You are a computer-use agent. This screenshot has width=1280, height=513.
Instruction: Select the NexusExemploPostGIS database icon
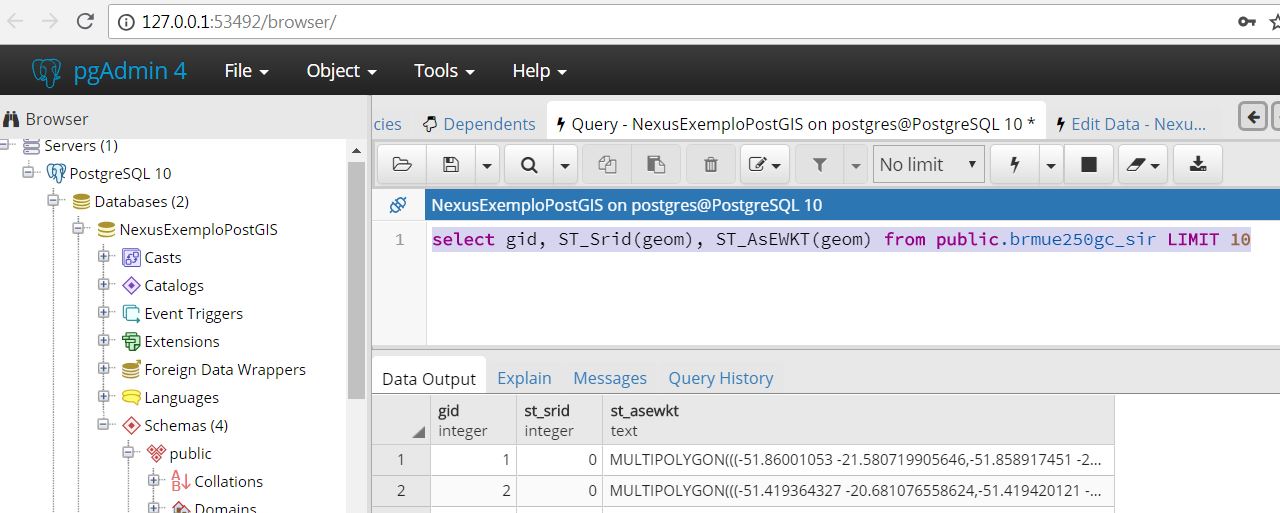tap(106, 229)
